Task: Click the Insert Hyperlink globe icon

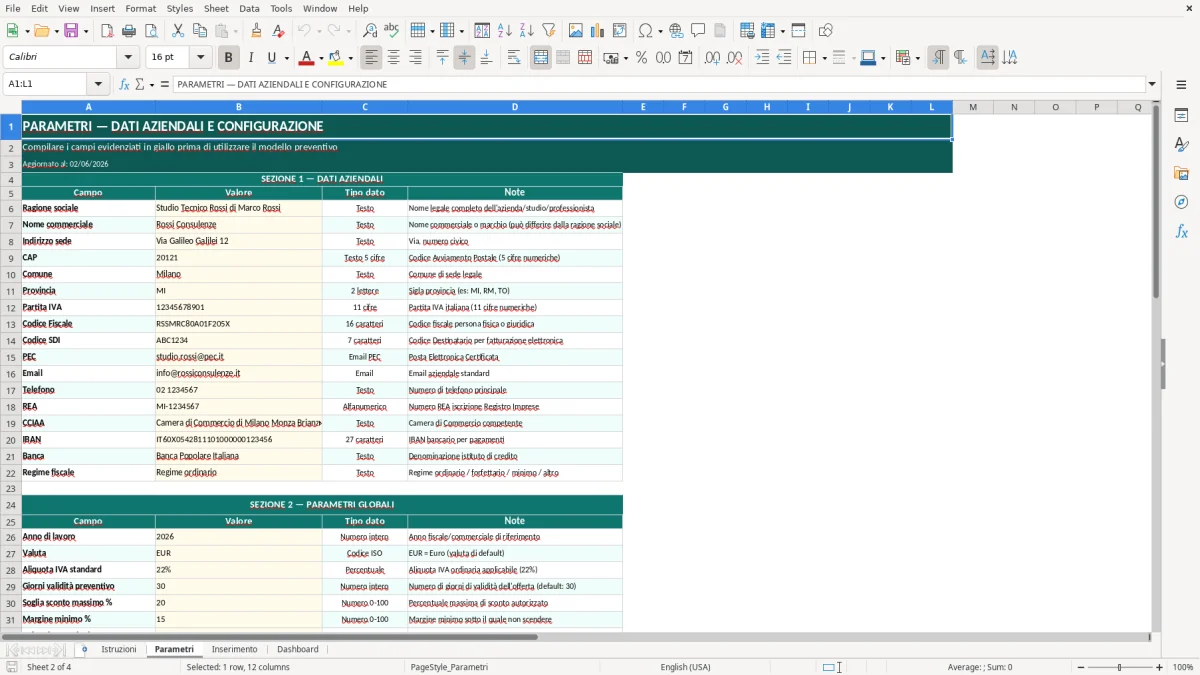Action: [x=676, y=31]
